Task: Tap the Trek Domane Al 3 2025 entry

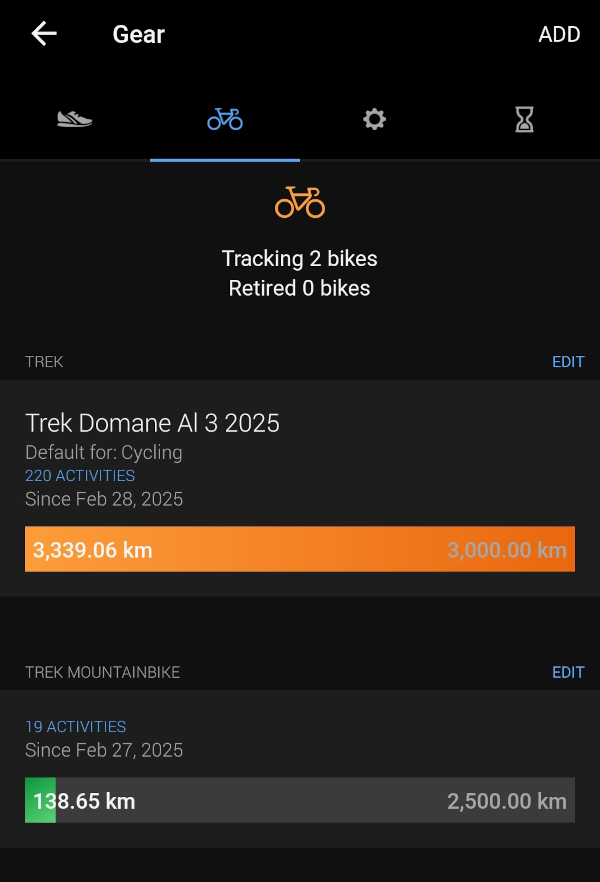Action: [153, 423]
